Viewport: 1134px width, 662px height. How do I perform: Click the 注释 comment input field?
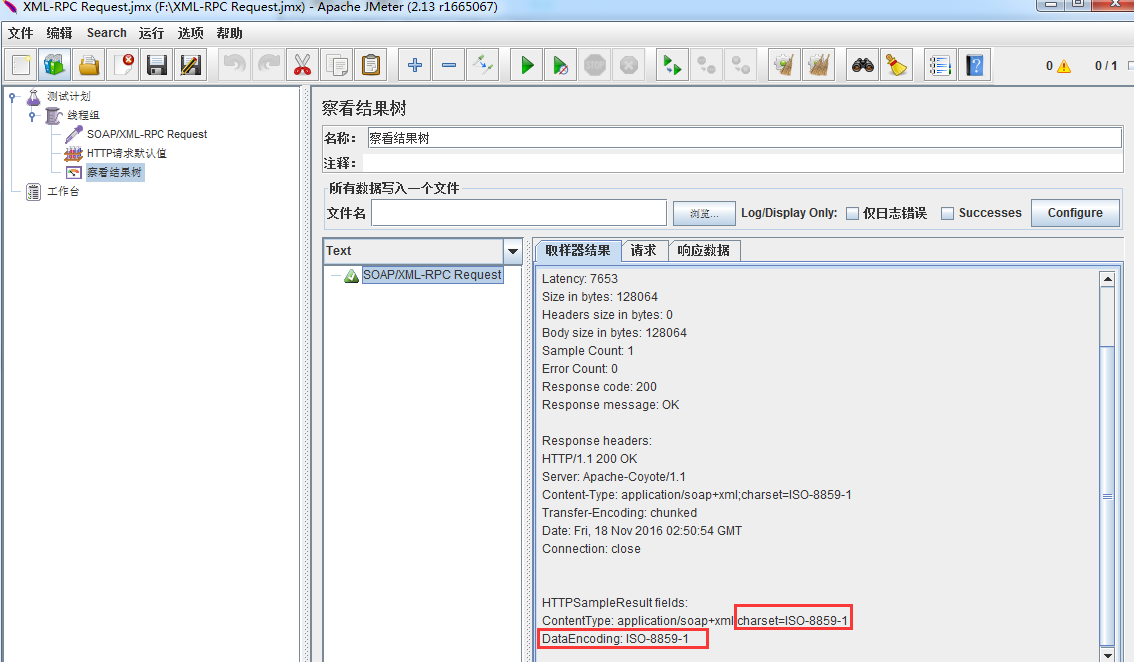pos(741,164)
